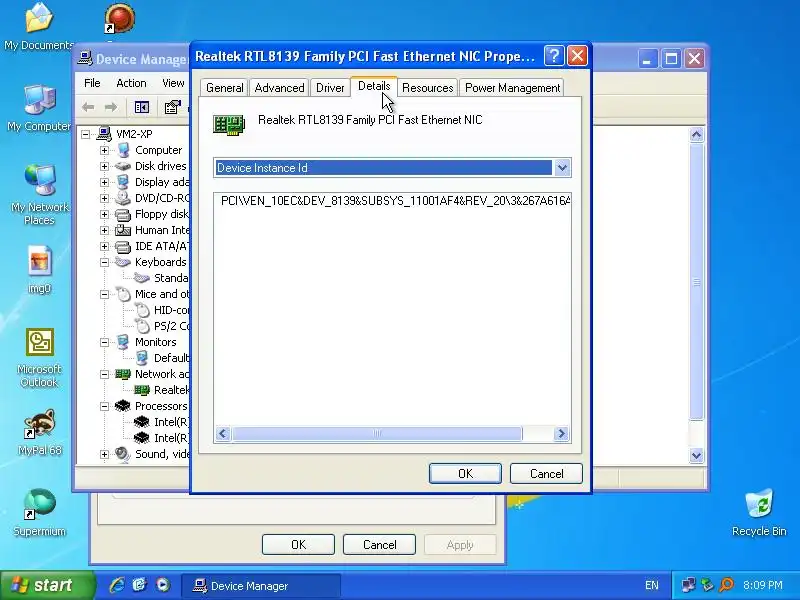Open Device Manager View menu

(173, 83)
